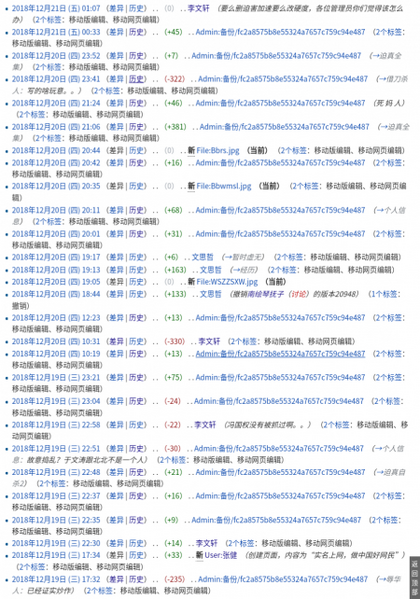This screenshot has width=420, height=599.
Task: Open the Admin:备份 page in the (+381) row
Action: coord(284,126)
